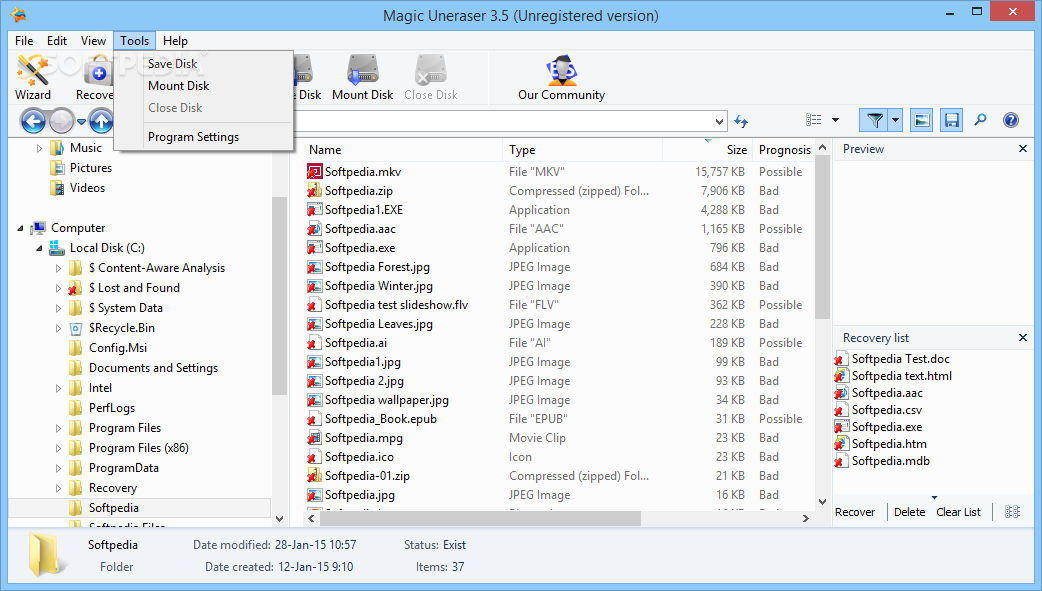The width and height of the screenshot is (1042, 591).
Task: Expand the Recovery folder node
Action: coord(58,488)
